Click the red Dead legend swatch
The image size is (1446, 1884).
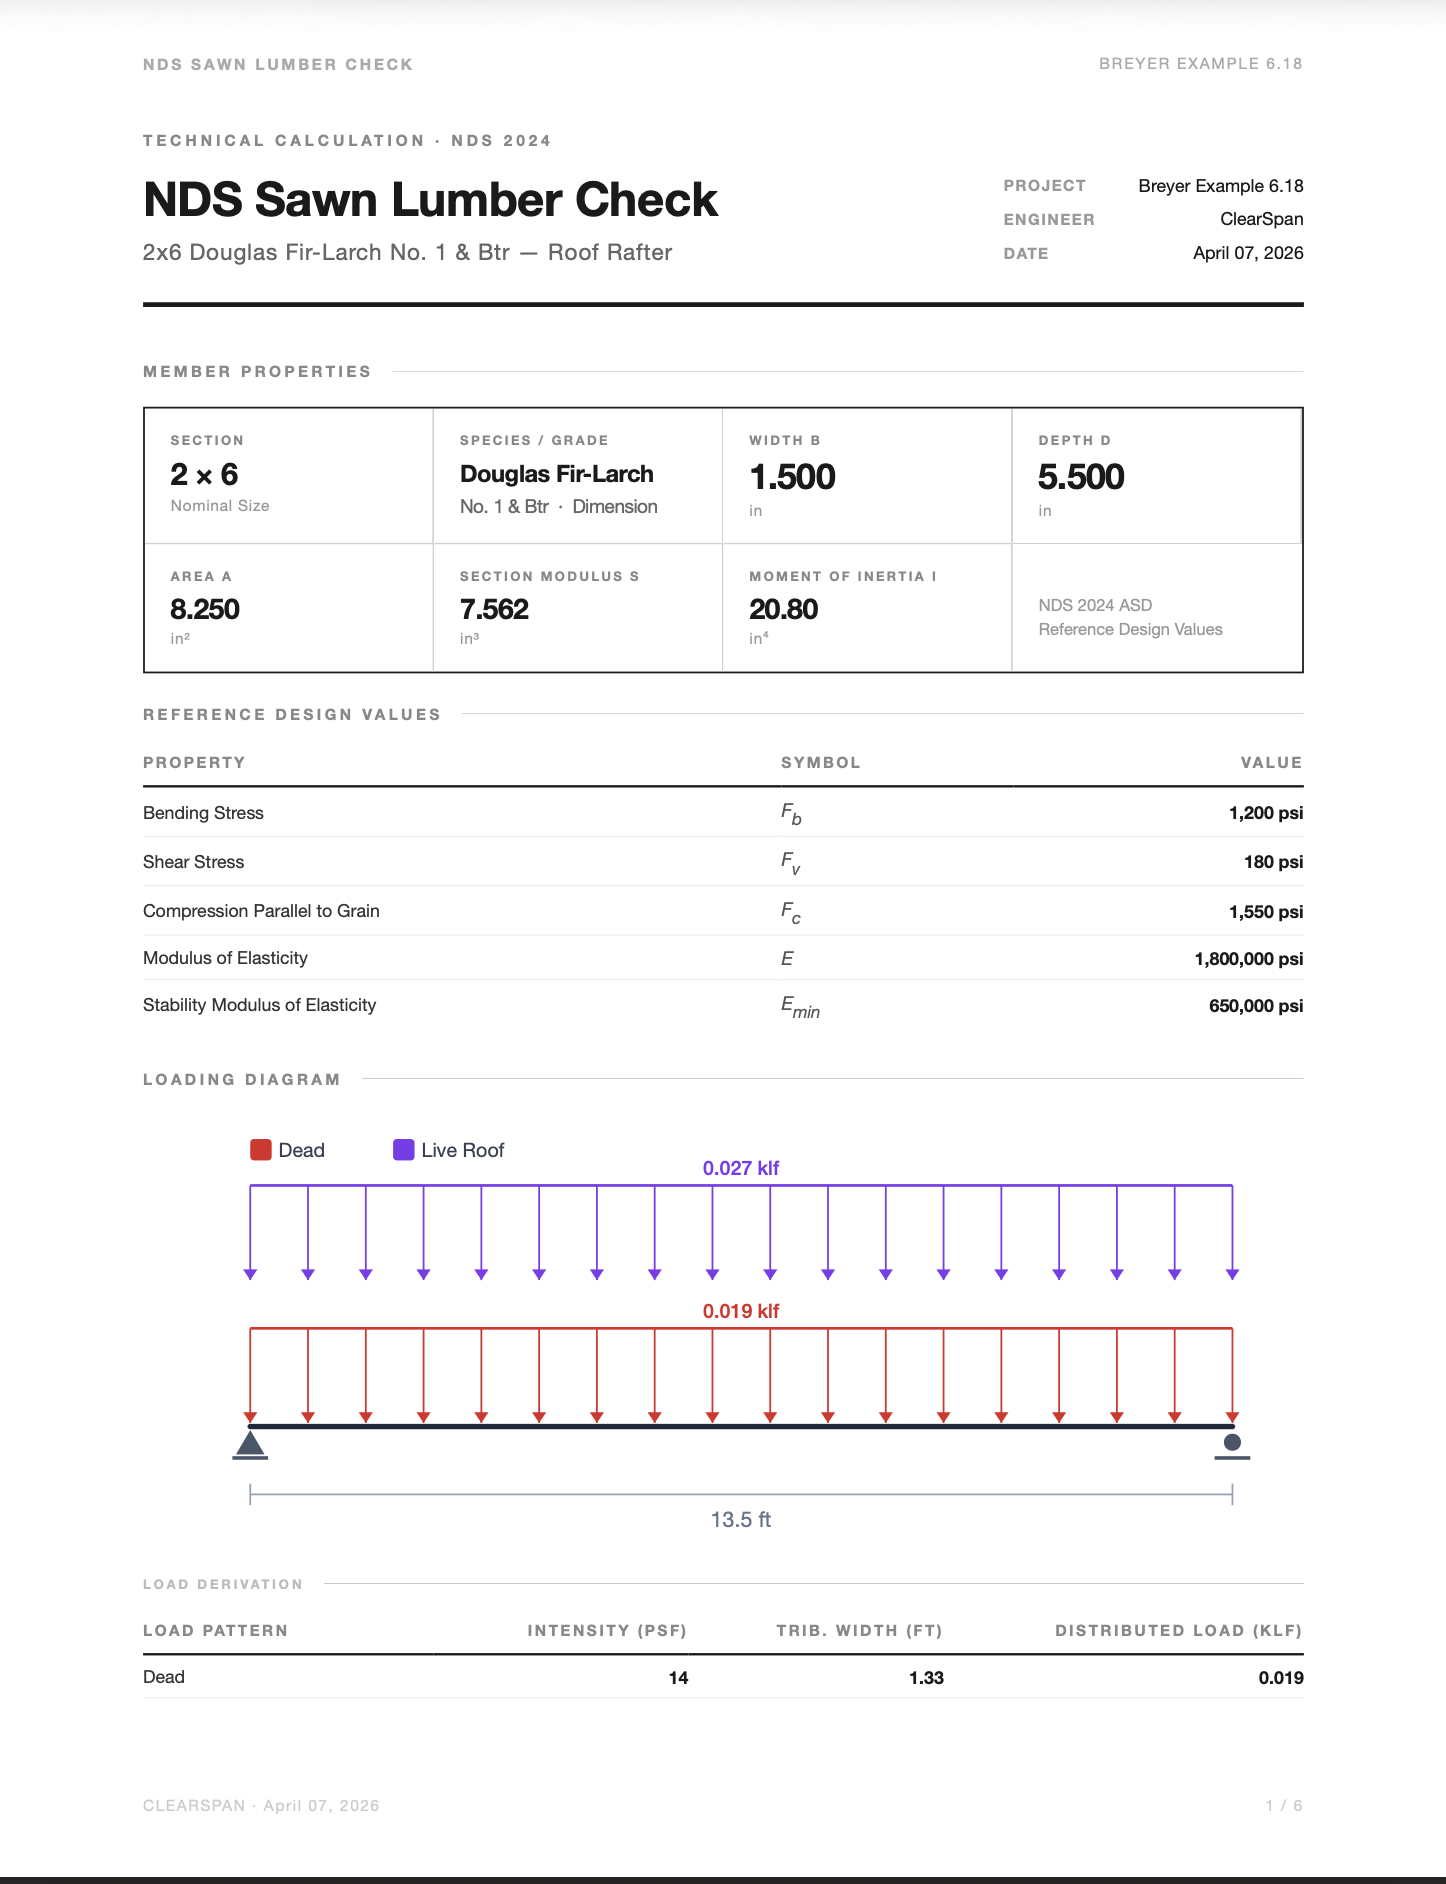point(261,1150)
